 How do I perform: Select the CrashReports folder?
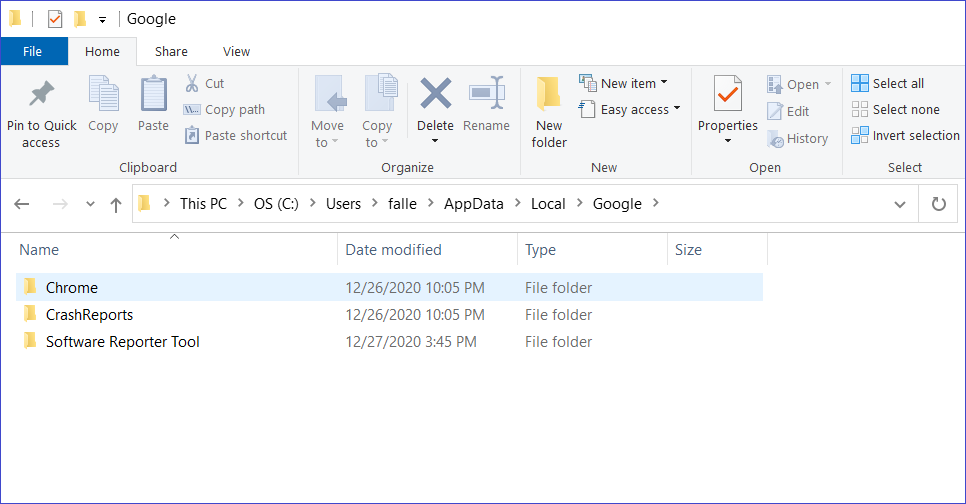(x=389, y=315)
